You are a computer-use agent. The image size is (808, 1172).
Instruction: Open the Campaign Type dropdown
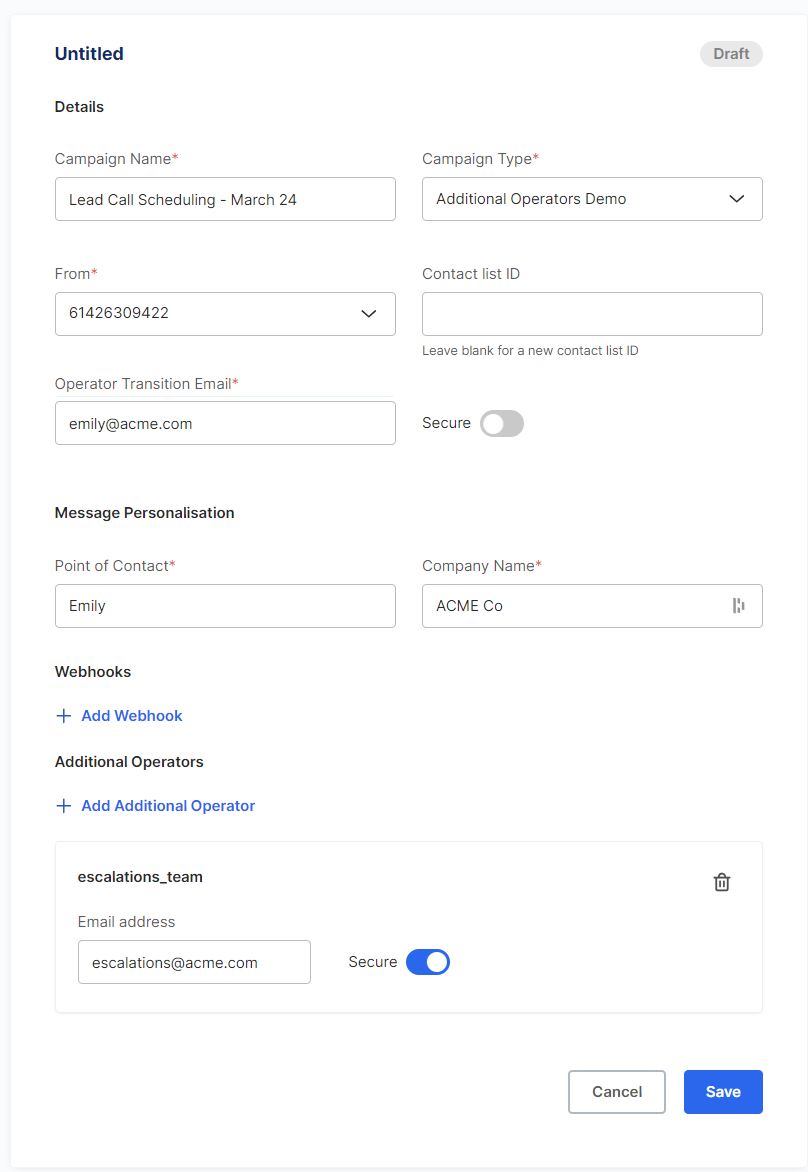(x=592, y=199)
